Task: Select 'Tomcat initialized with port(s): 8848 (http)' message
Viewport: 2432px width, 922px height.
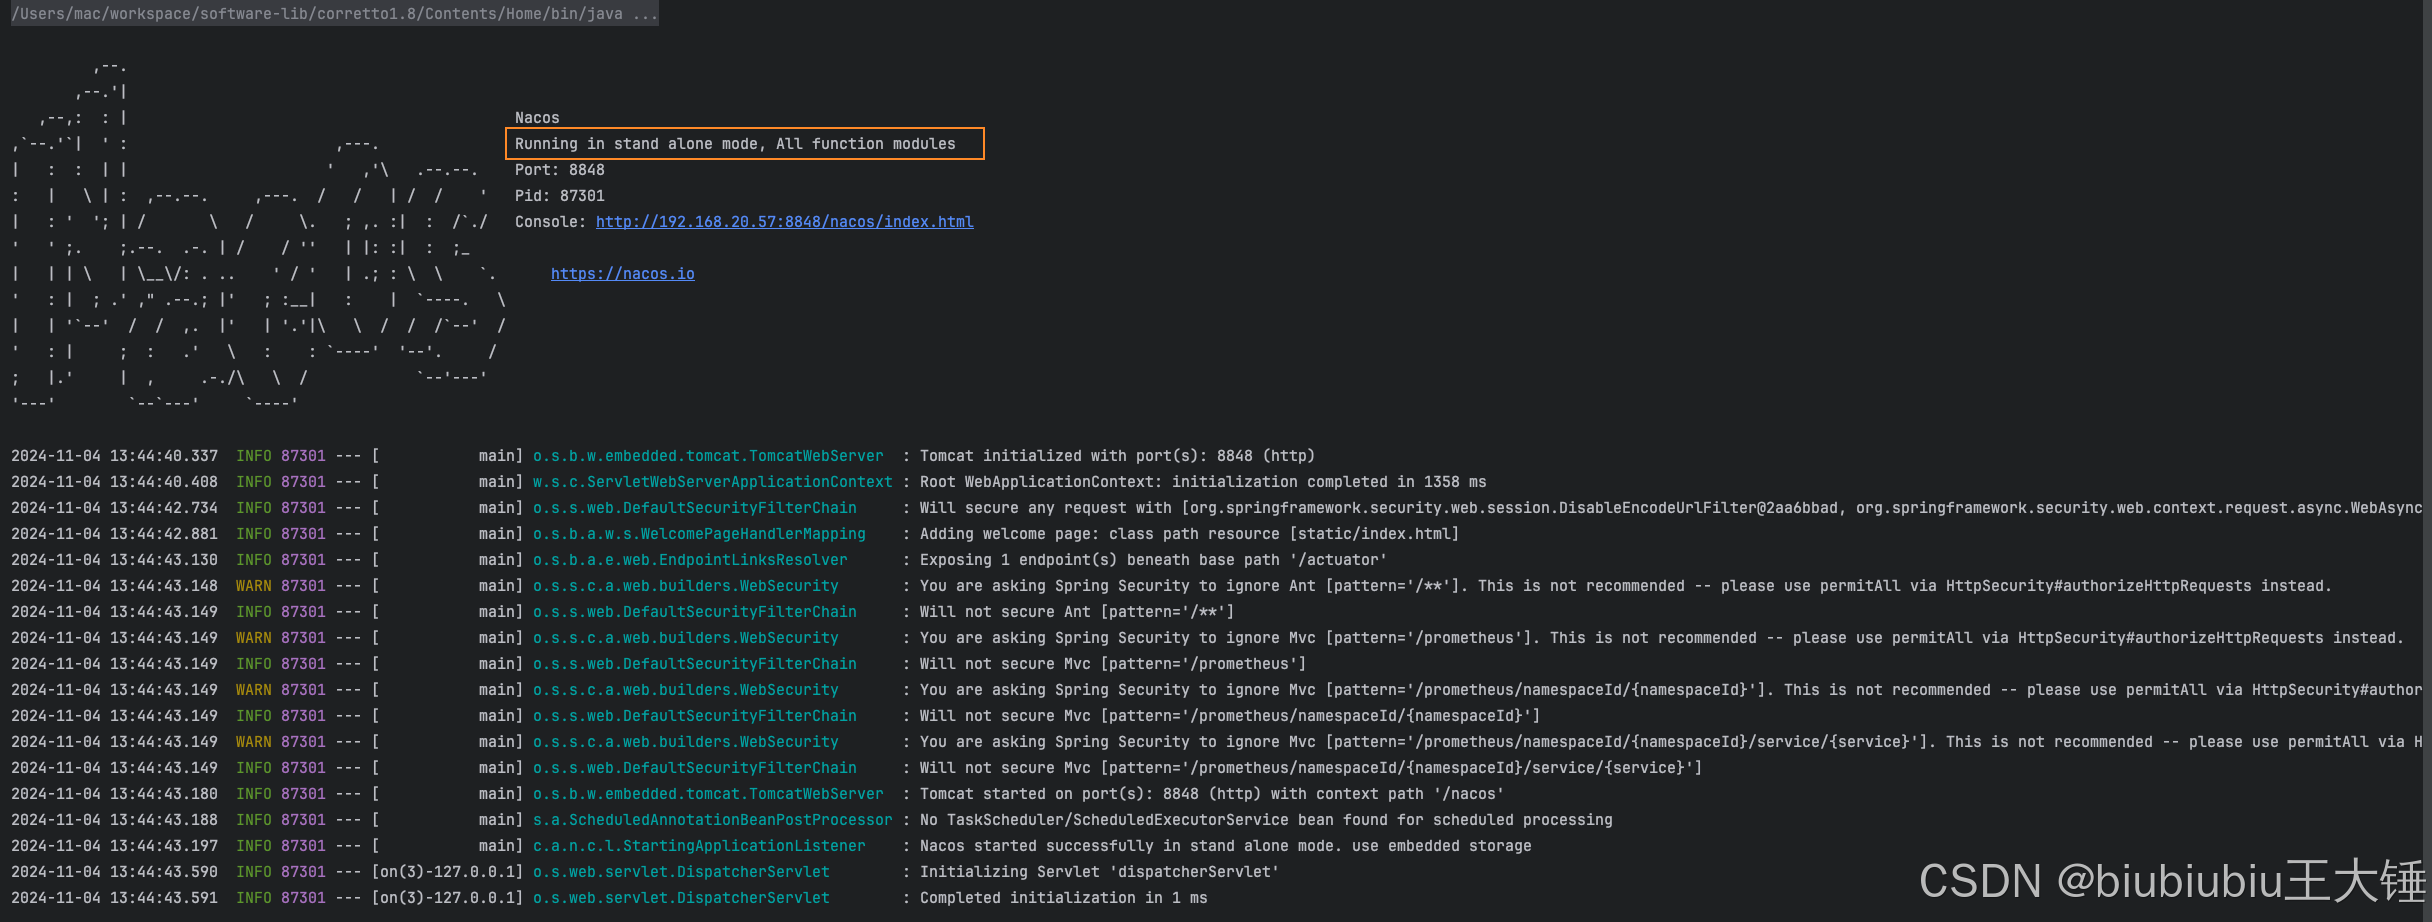Action: pos(1117,456)
